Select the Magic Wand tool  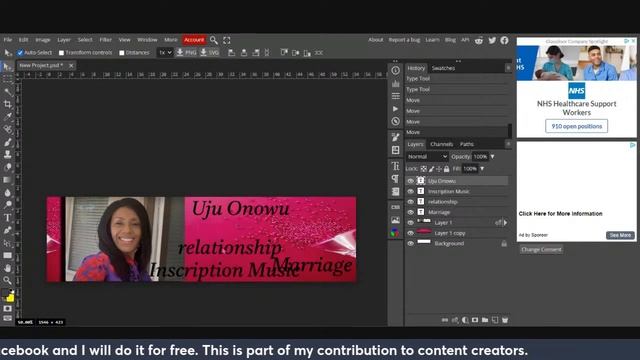(7, 92)
